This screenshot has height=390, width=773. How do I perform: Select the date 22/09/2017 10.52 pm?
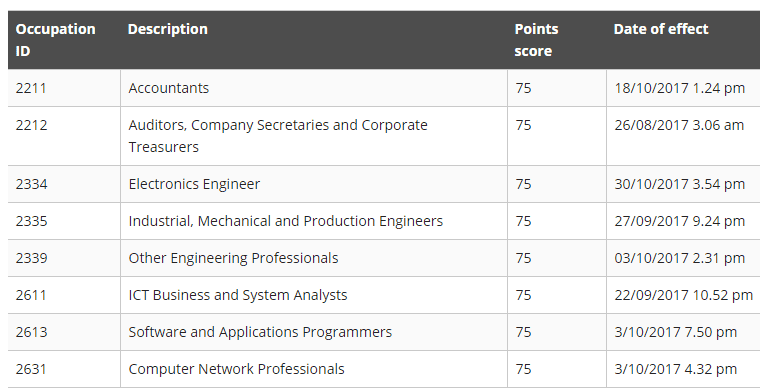click(683, 295)
